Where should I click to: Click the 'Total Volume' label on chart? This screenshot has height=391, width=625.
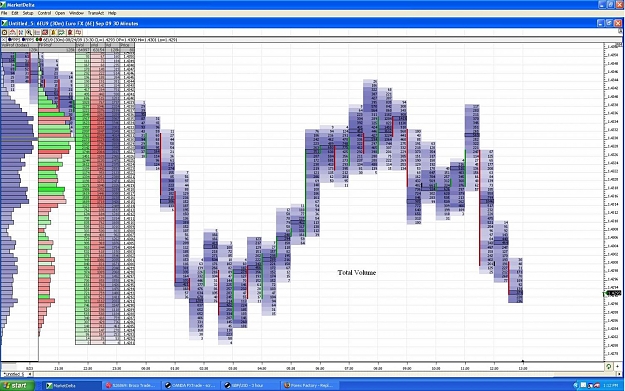[357, 273]
